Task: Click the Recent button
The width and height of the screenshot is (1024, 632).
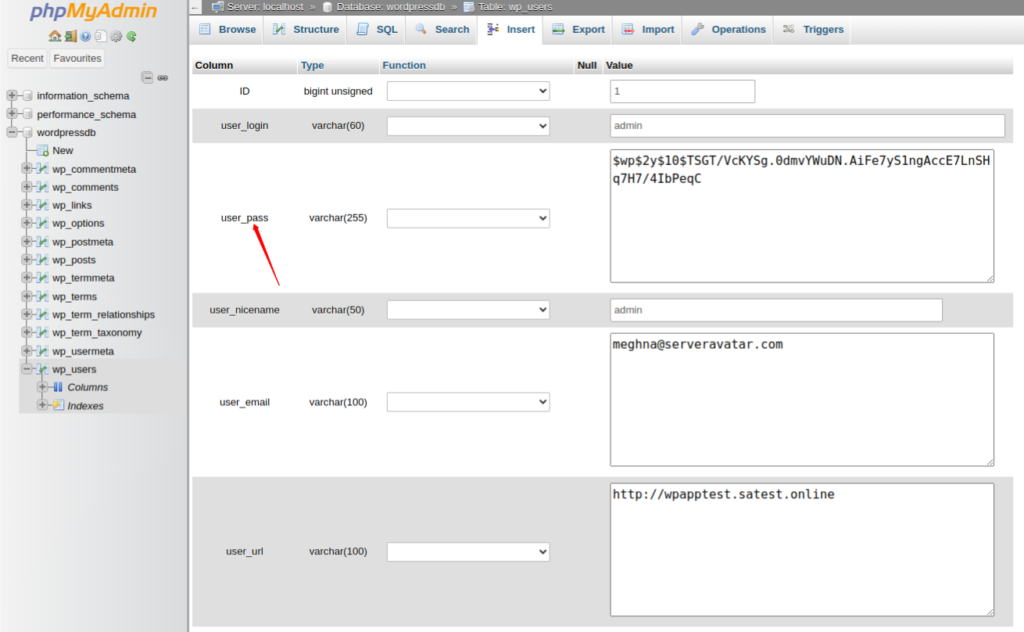Action: (x=27, y=58)
